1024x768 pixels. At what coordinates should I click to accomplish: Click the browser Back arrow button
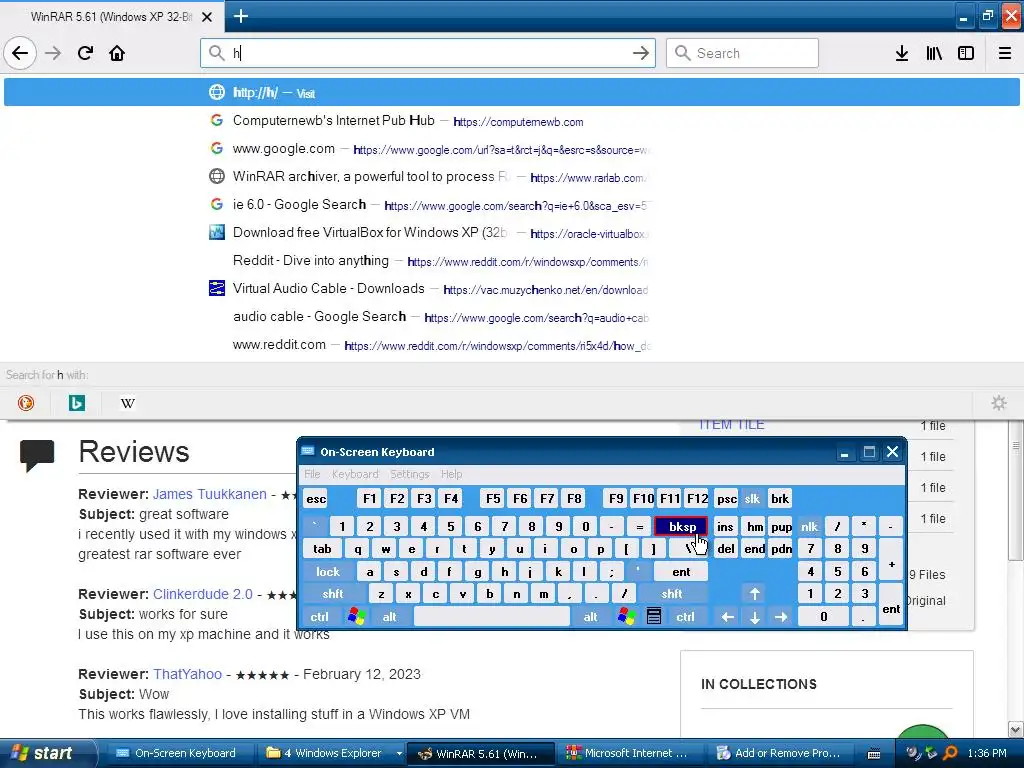pos(20,53)
